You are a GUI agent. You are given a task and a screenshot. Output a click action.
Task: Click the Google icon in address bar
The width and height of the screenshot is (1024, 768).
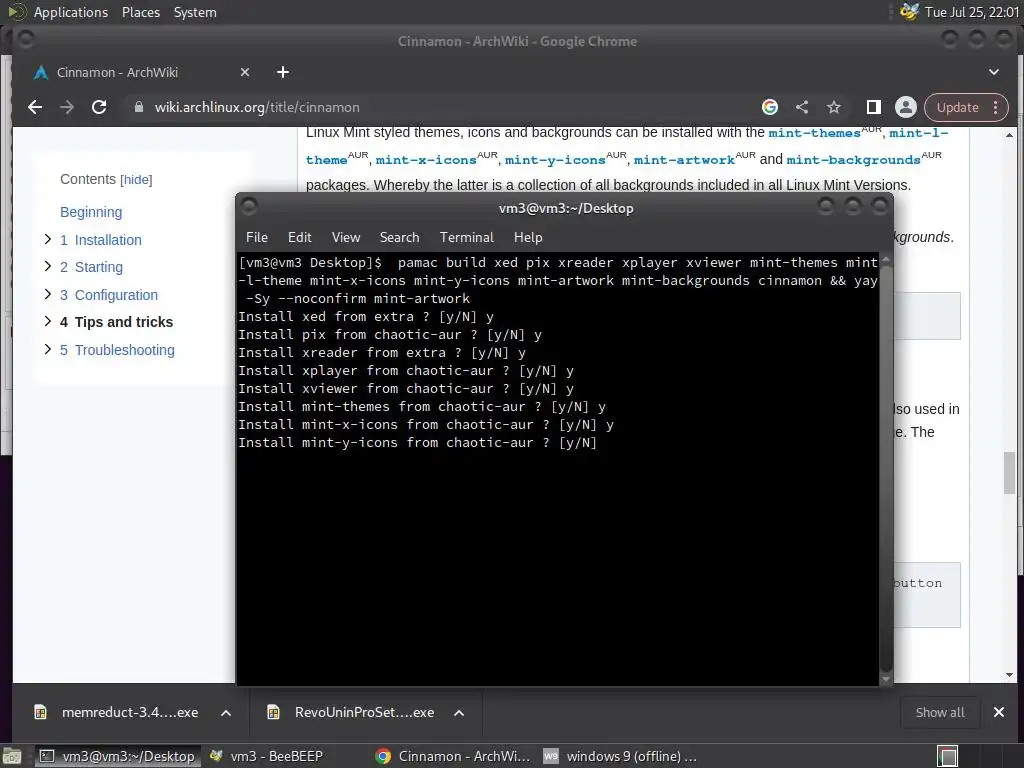click(770, 107)
